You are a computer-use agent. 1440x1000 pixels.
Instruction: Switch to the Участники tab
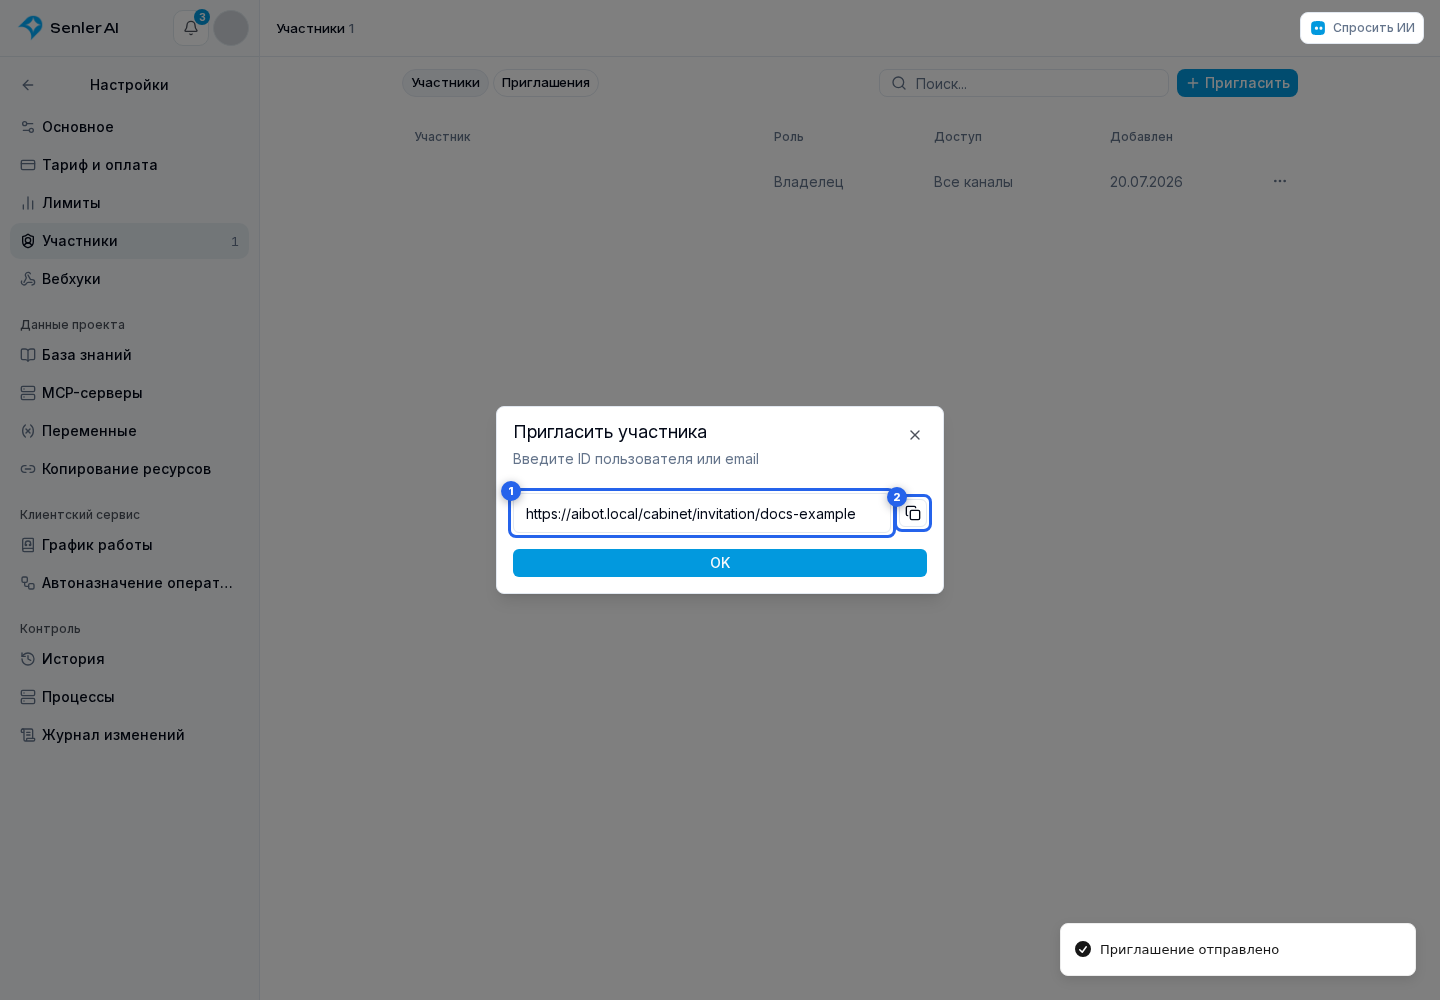(x=445, y=83)
